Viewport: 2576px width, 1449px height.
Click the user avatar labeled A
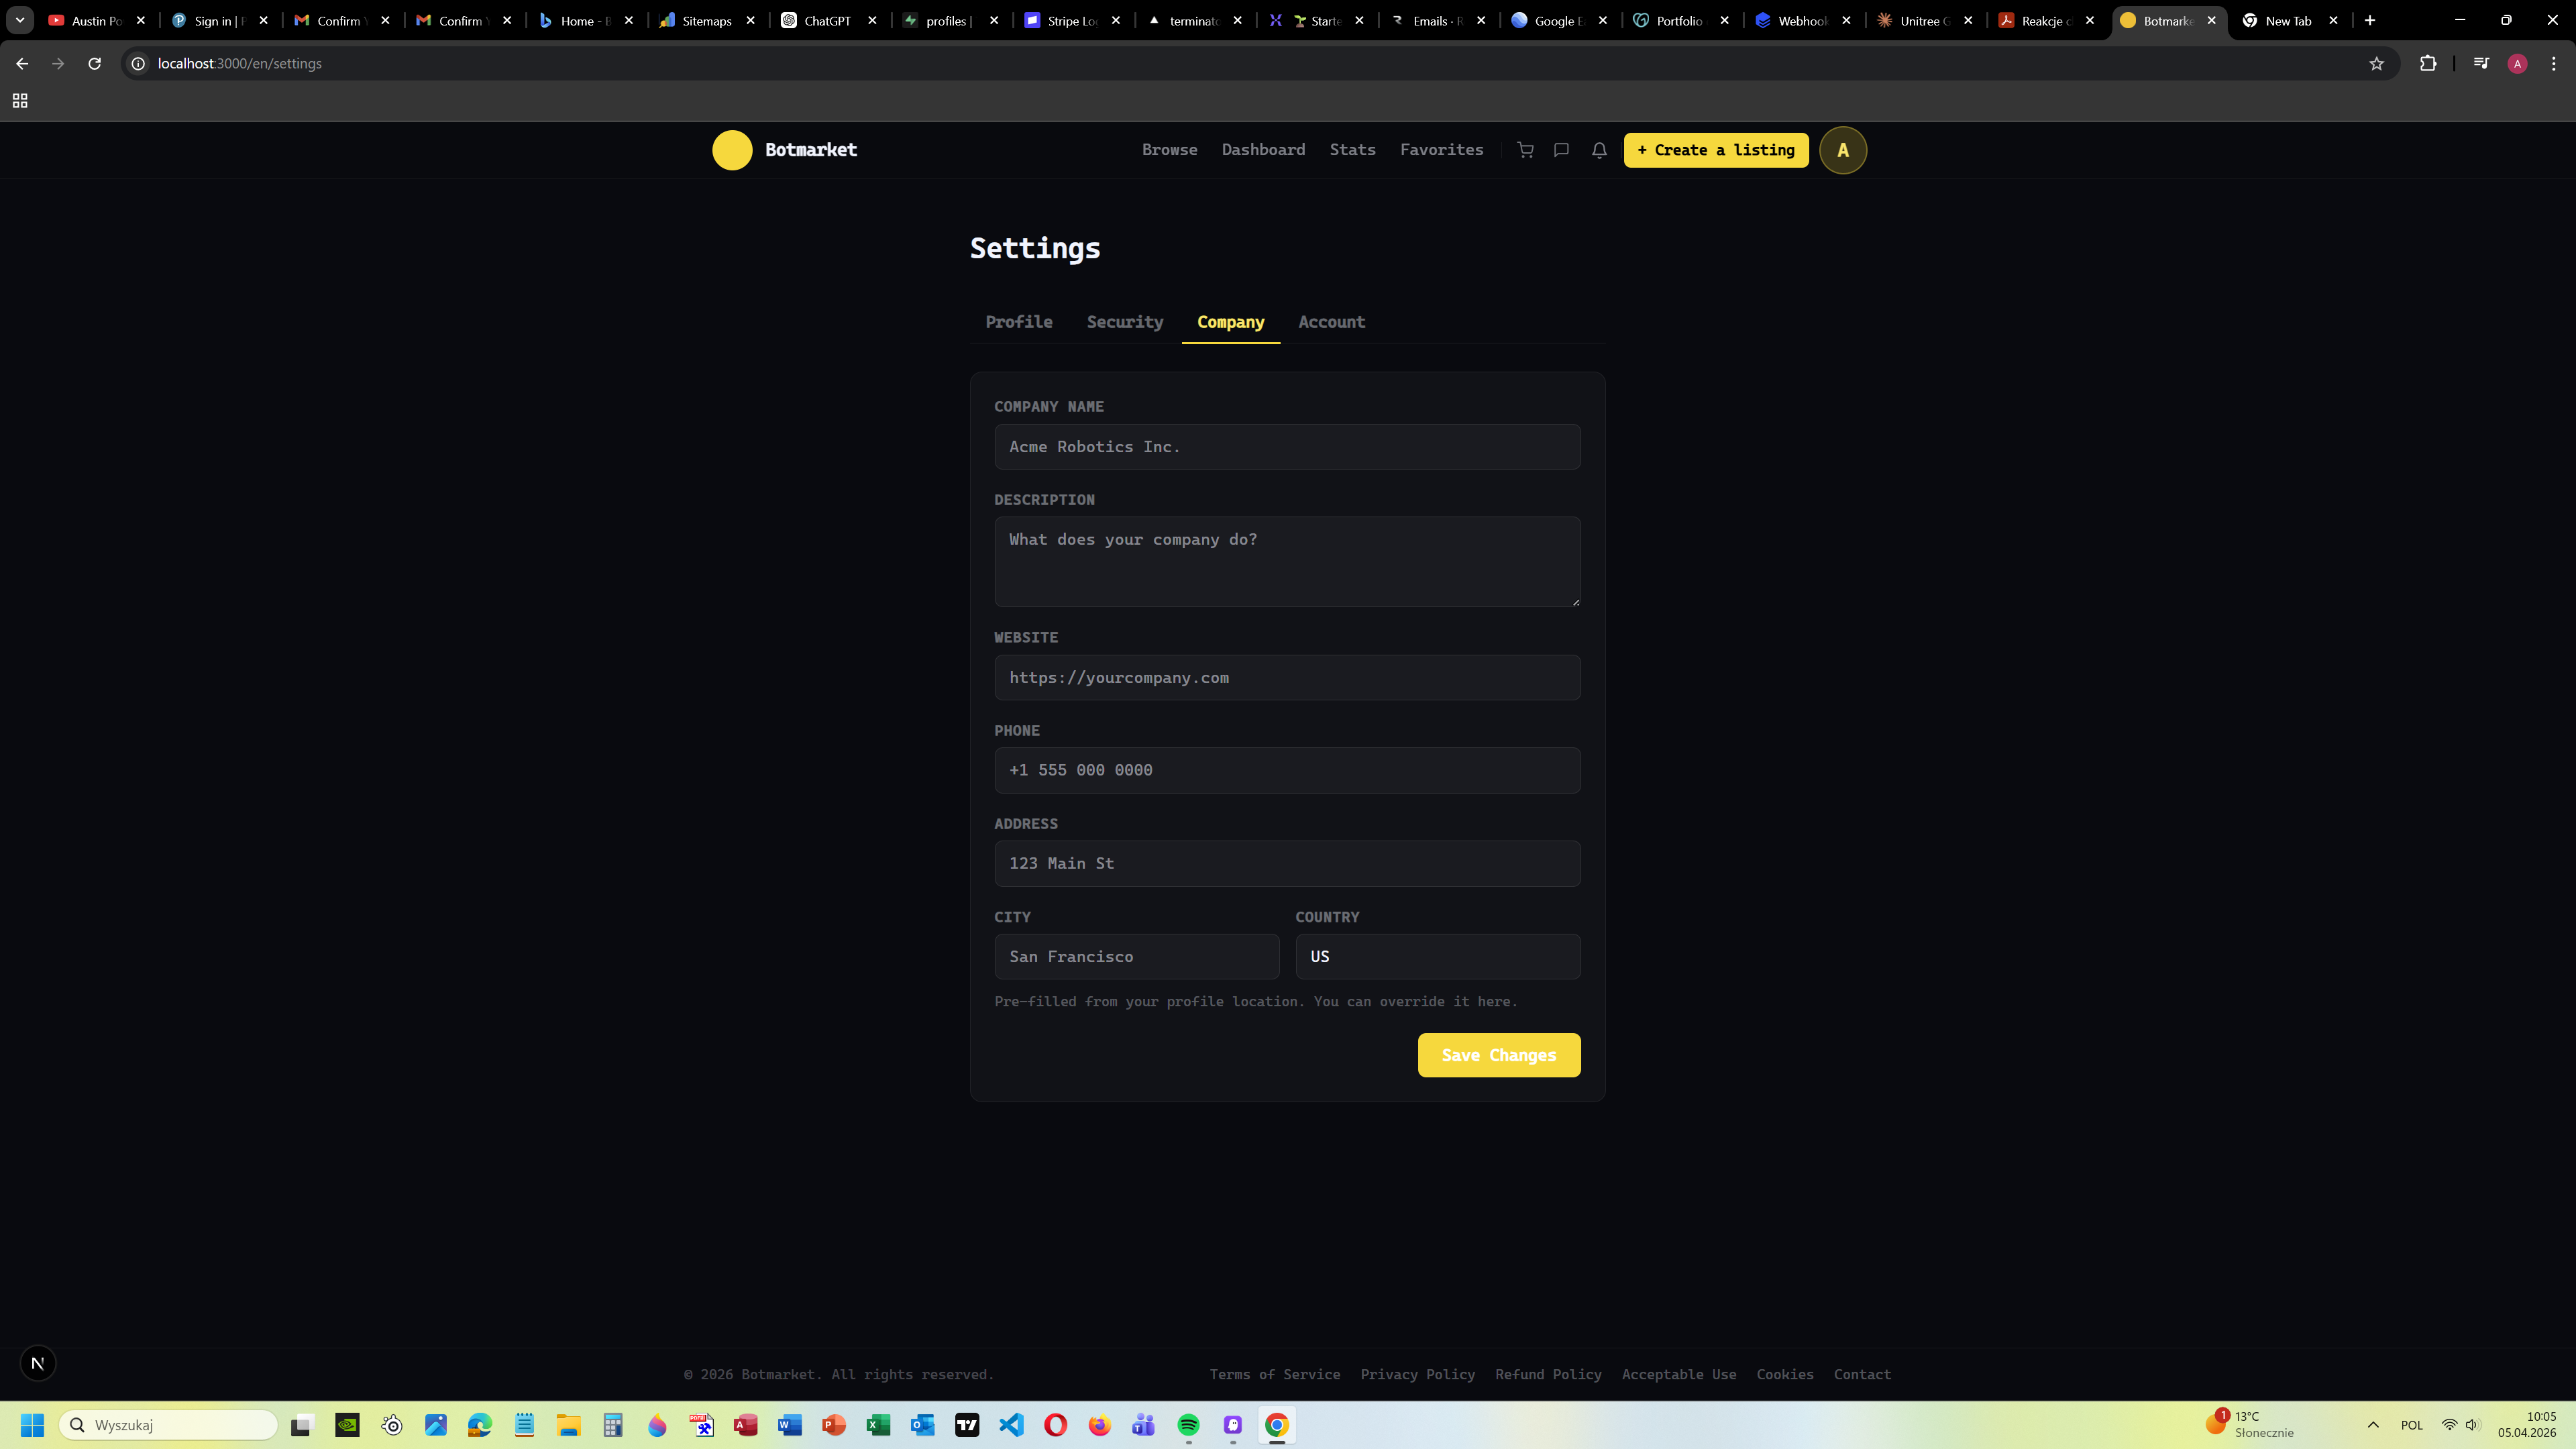1842,150
